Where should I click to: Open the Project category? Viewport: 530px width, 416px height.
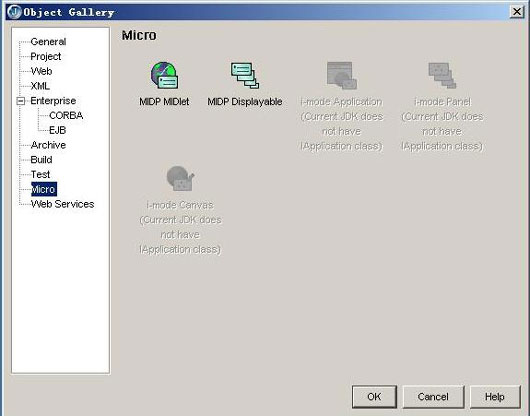click(46, 56)
